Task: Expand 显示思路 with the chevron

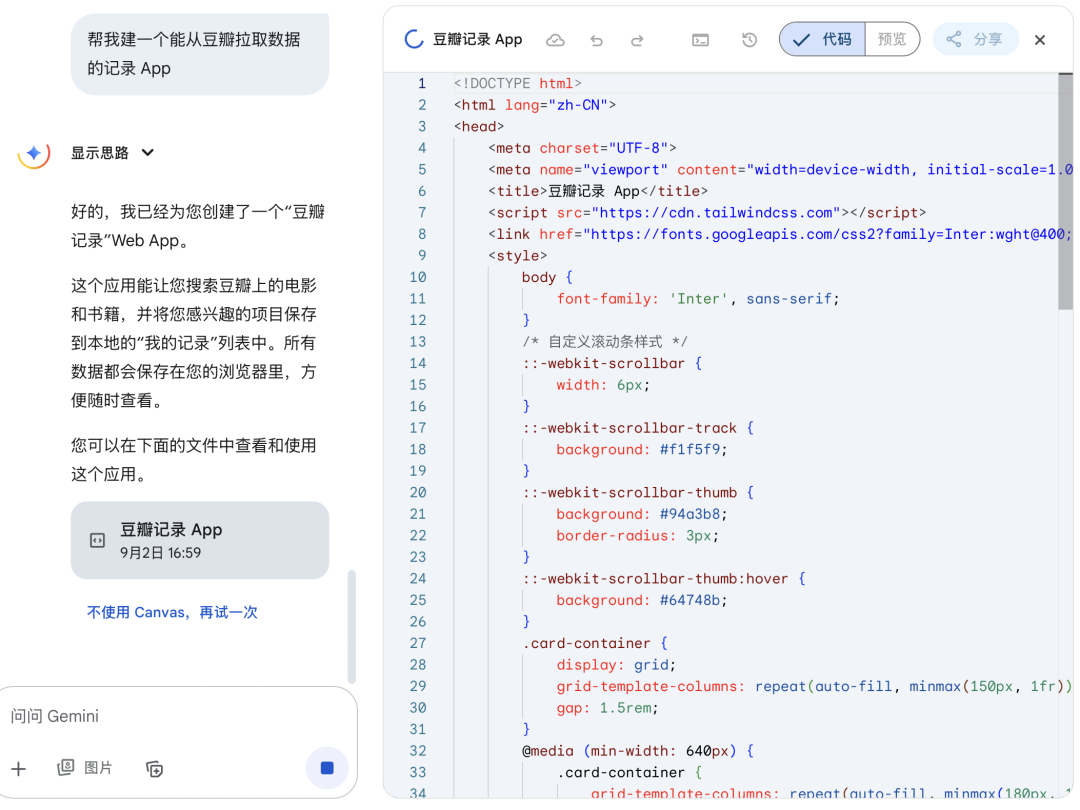Action: (x=148, y=153)
